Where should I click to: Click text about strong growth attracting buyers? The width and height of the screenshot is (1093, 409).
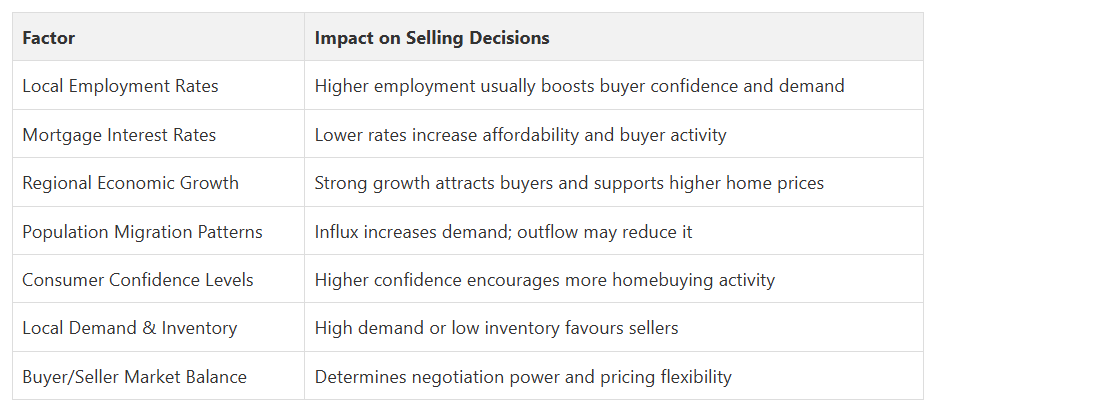pyautogui.click(x=569, y=183)
